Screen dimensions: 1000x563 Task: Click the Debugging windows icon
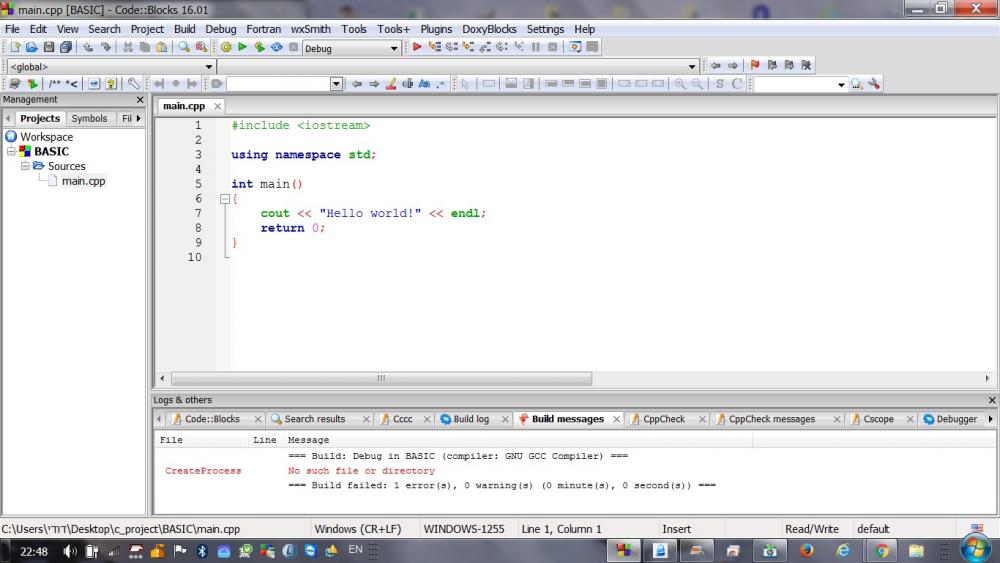pos(575,47)
